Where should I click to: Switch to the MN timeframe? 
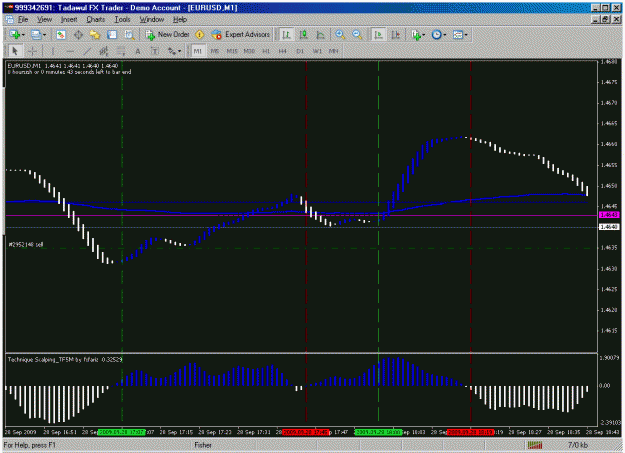[334, 51]
